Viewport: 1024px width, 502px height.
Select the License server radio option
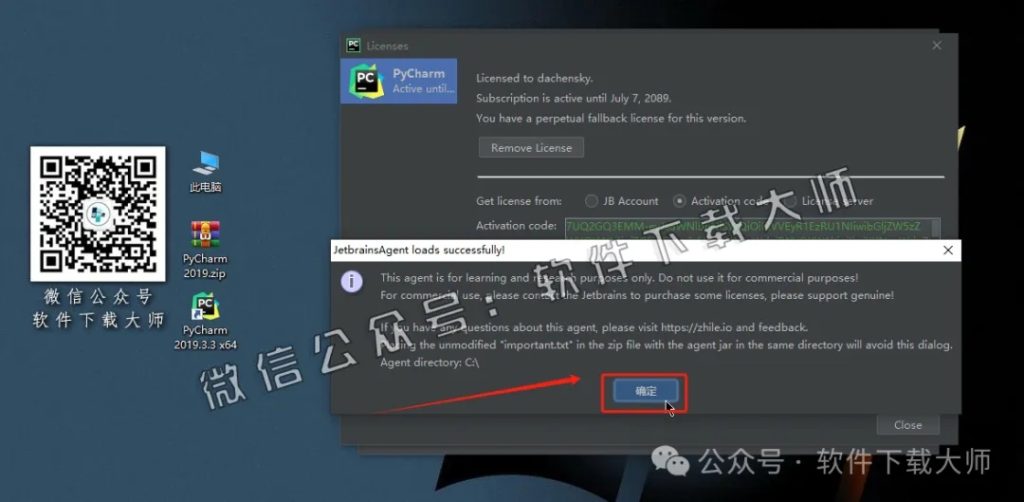[x=829, y=201]
